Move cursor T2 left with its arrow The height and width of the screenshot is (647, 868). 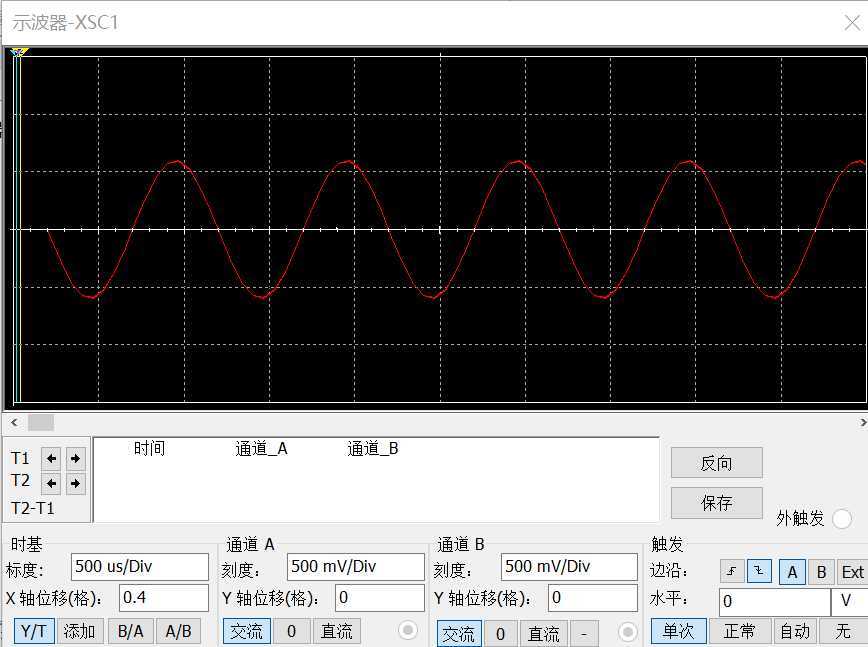pyautogui.click(x=51, y=484)
